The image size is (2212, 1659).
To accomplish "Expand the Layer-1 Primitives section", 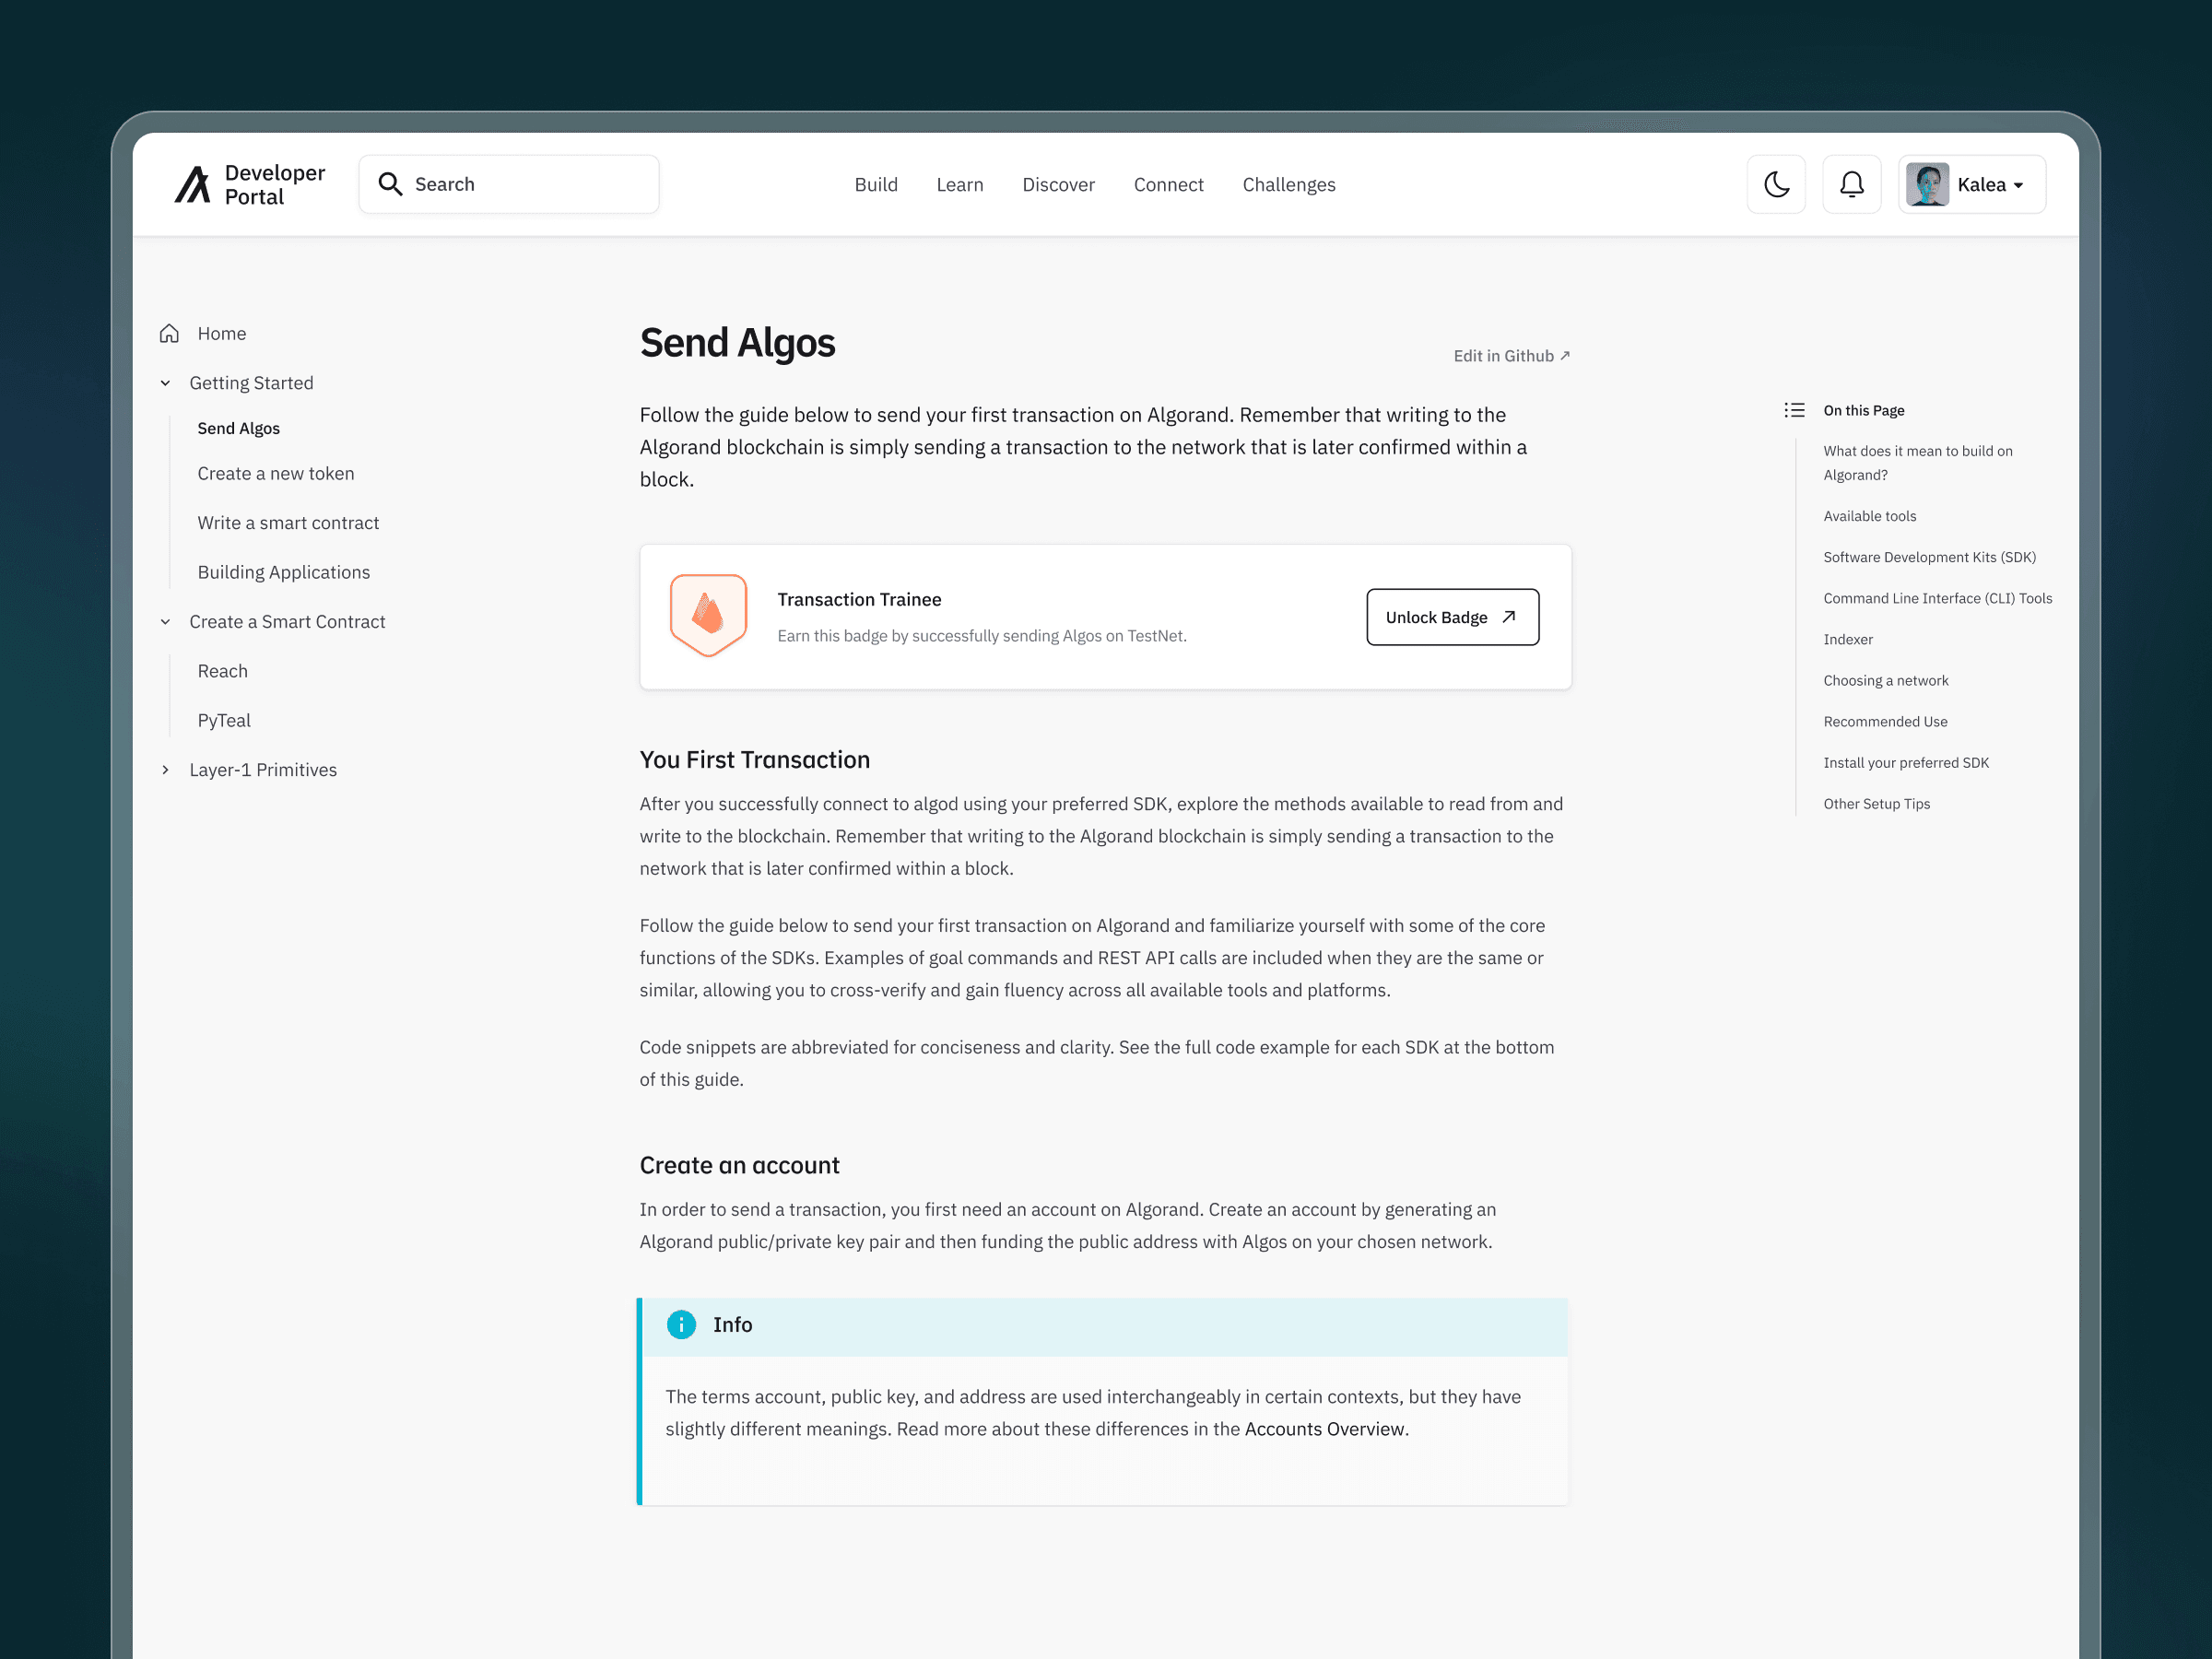I will point(166,770).
